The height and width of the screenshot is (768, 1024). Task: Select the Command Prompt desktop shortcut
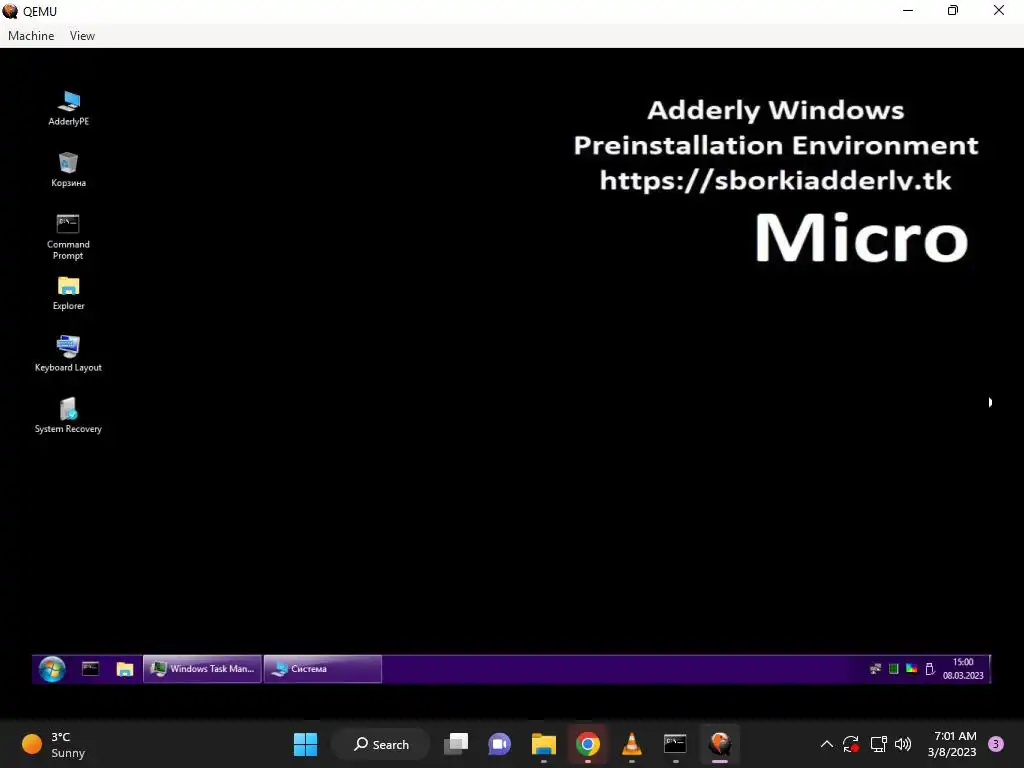click(68, 236)
